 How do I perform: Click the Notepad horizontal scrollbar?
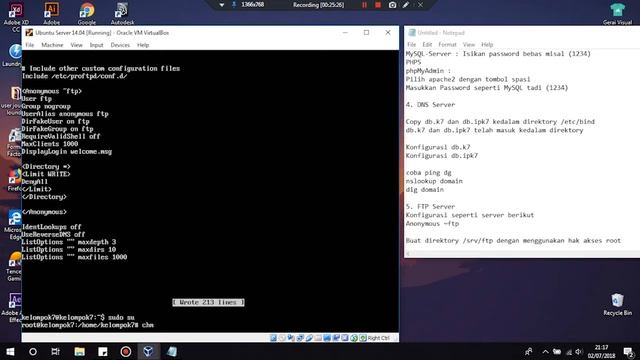pos(522,254)
